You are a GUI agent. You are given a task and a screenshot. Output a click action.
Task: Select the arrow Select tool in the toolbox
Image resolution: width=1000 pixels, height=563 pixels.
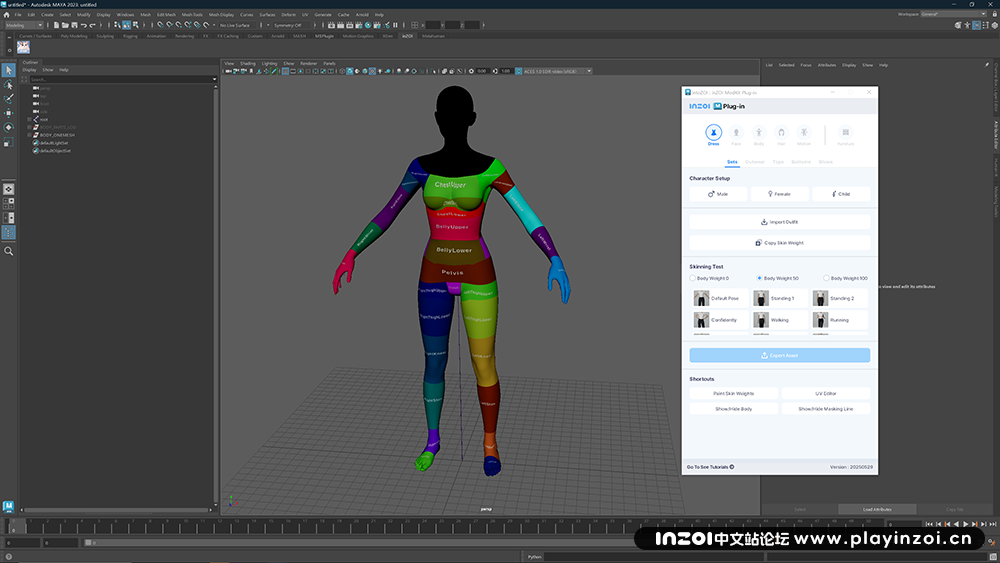(x=8, y=70)
